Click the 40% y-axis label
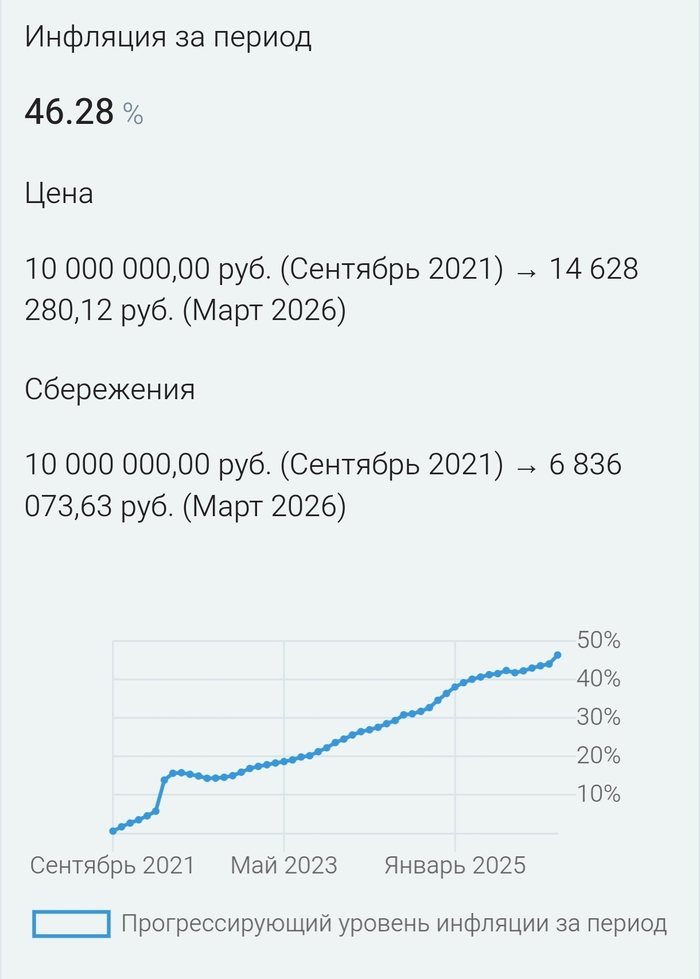 pos(599,679)
